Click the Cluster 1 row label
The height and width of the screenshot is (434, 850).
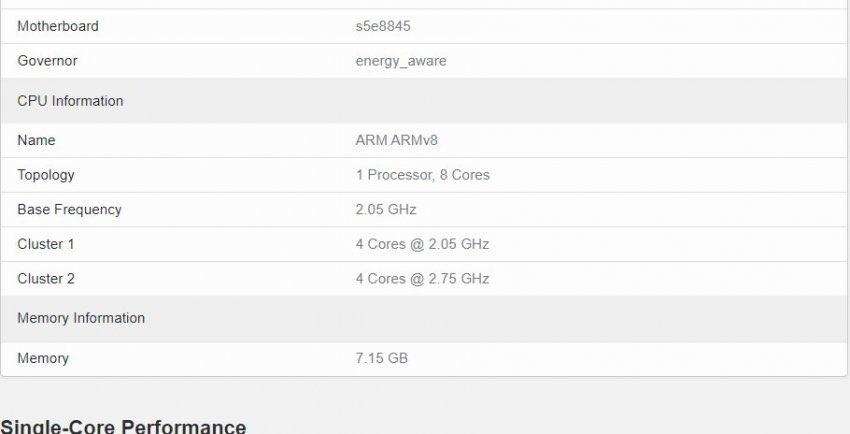click(x=46, y=244)
